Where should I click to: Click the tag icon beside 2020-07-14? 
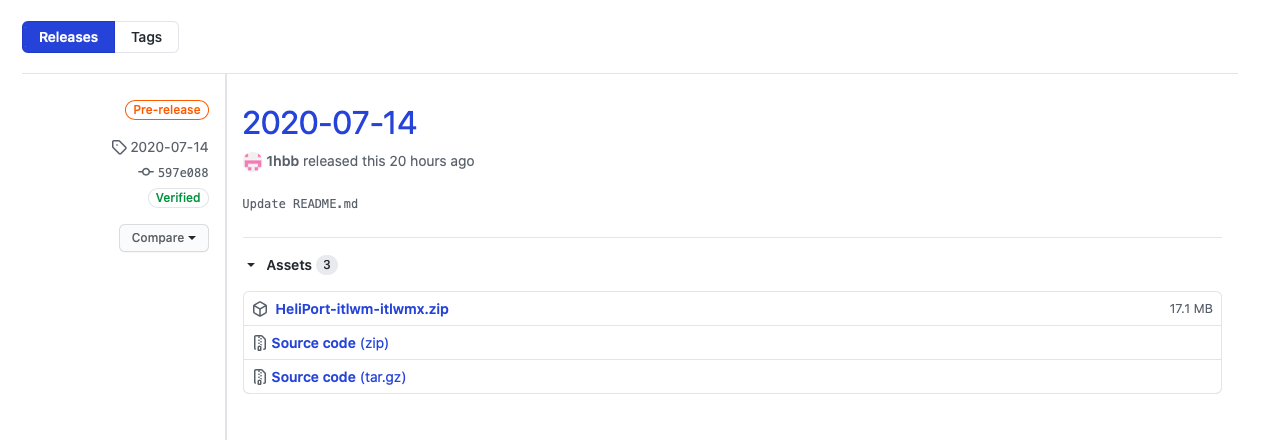click(119, 147)
